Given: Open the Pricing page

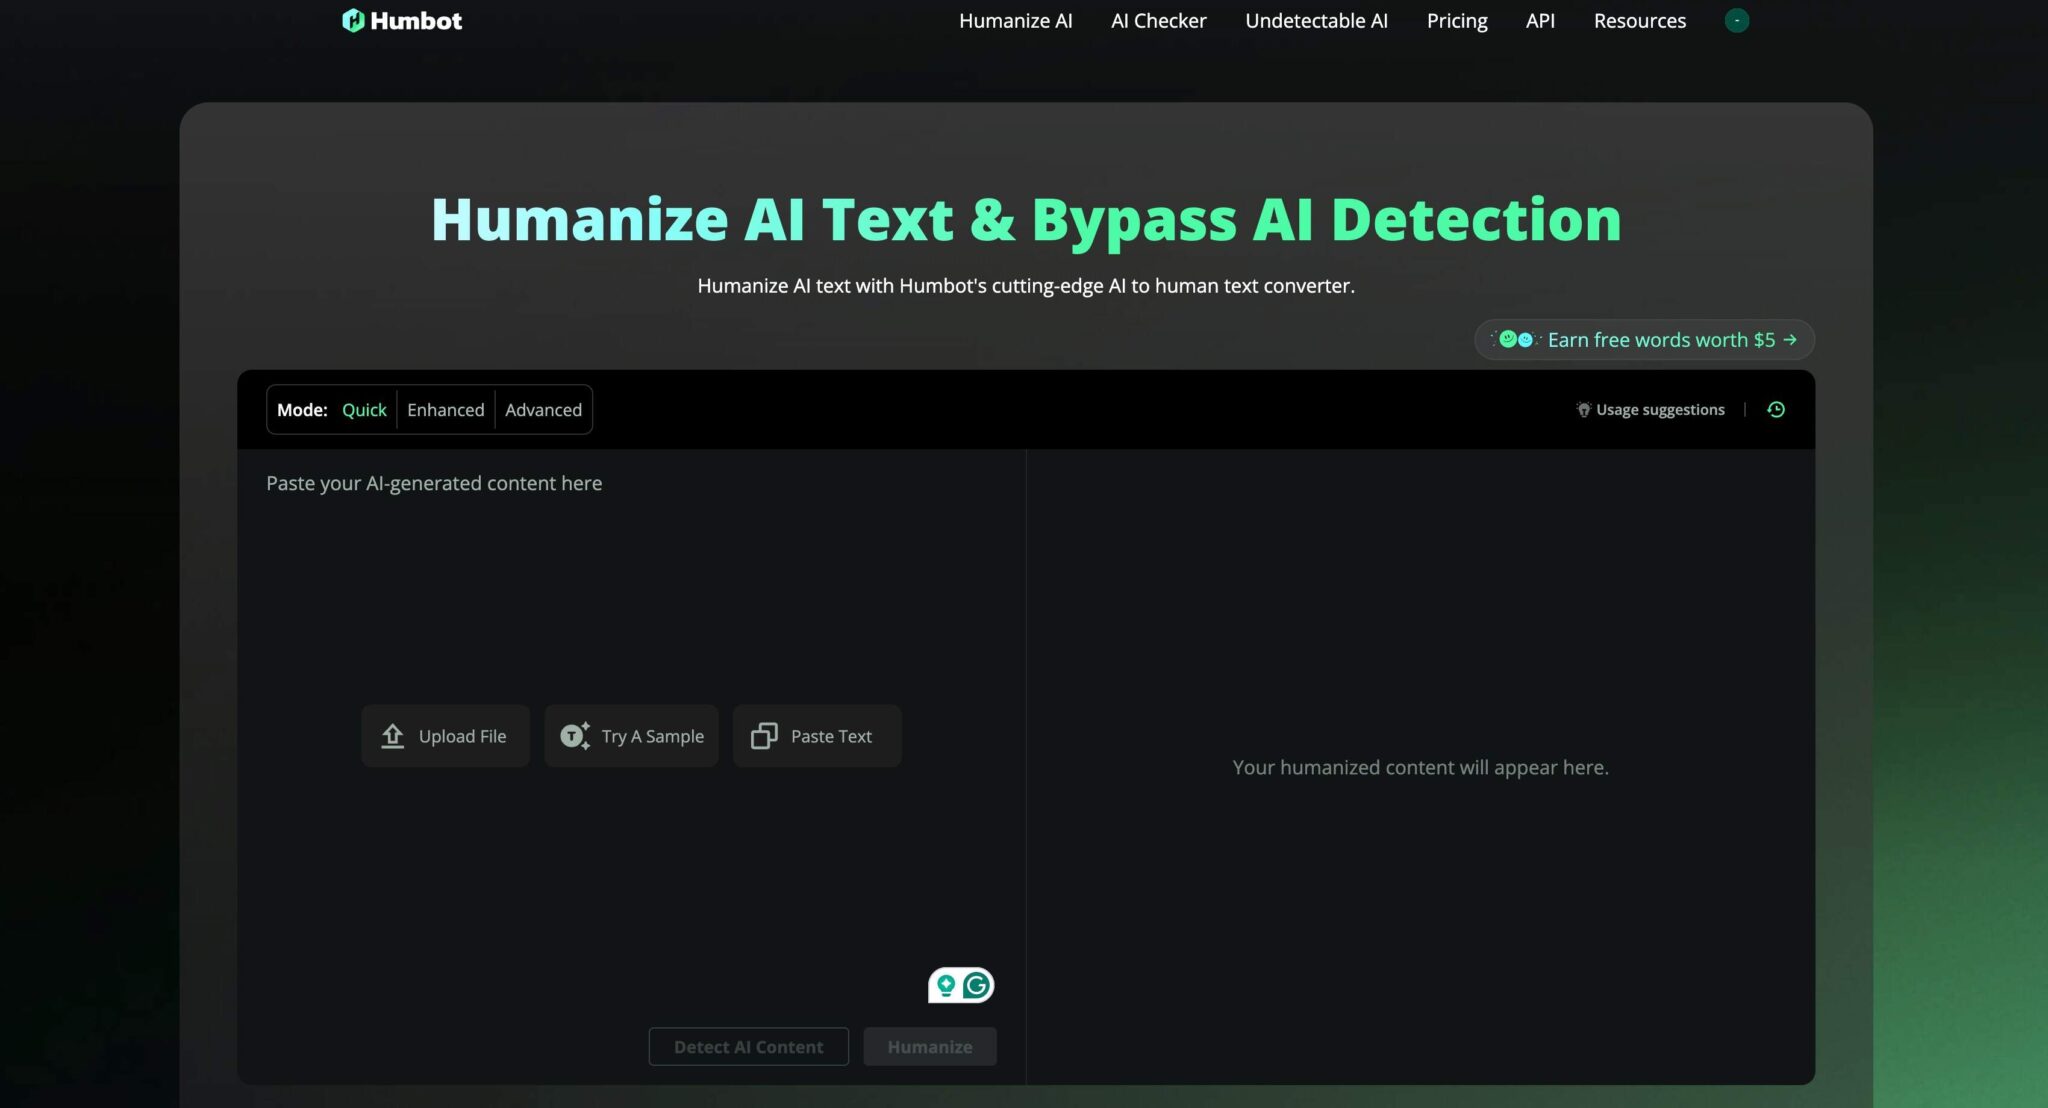Looking at the screenshot, I should (x=1456, y=20).
